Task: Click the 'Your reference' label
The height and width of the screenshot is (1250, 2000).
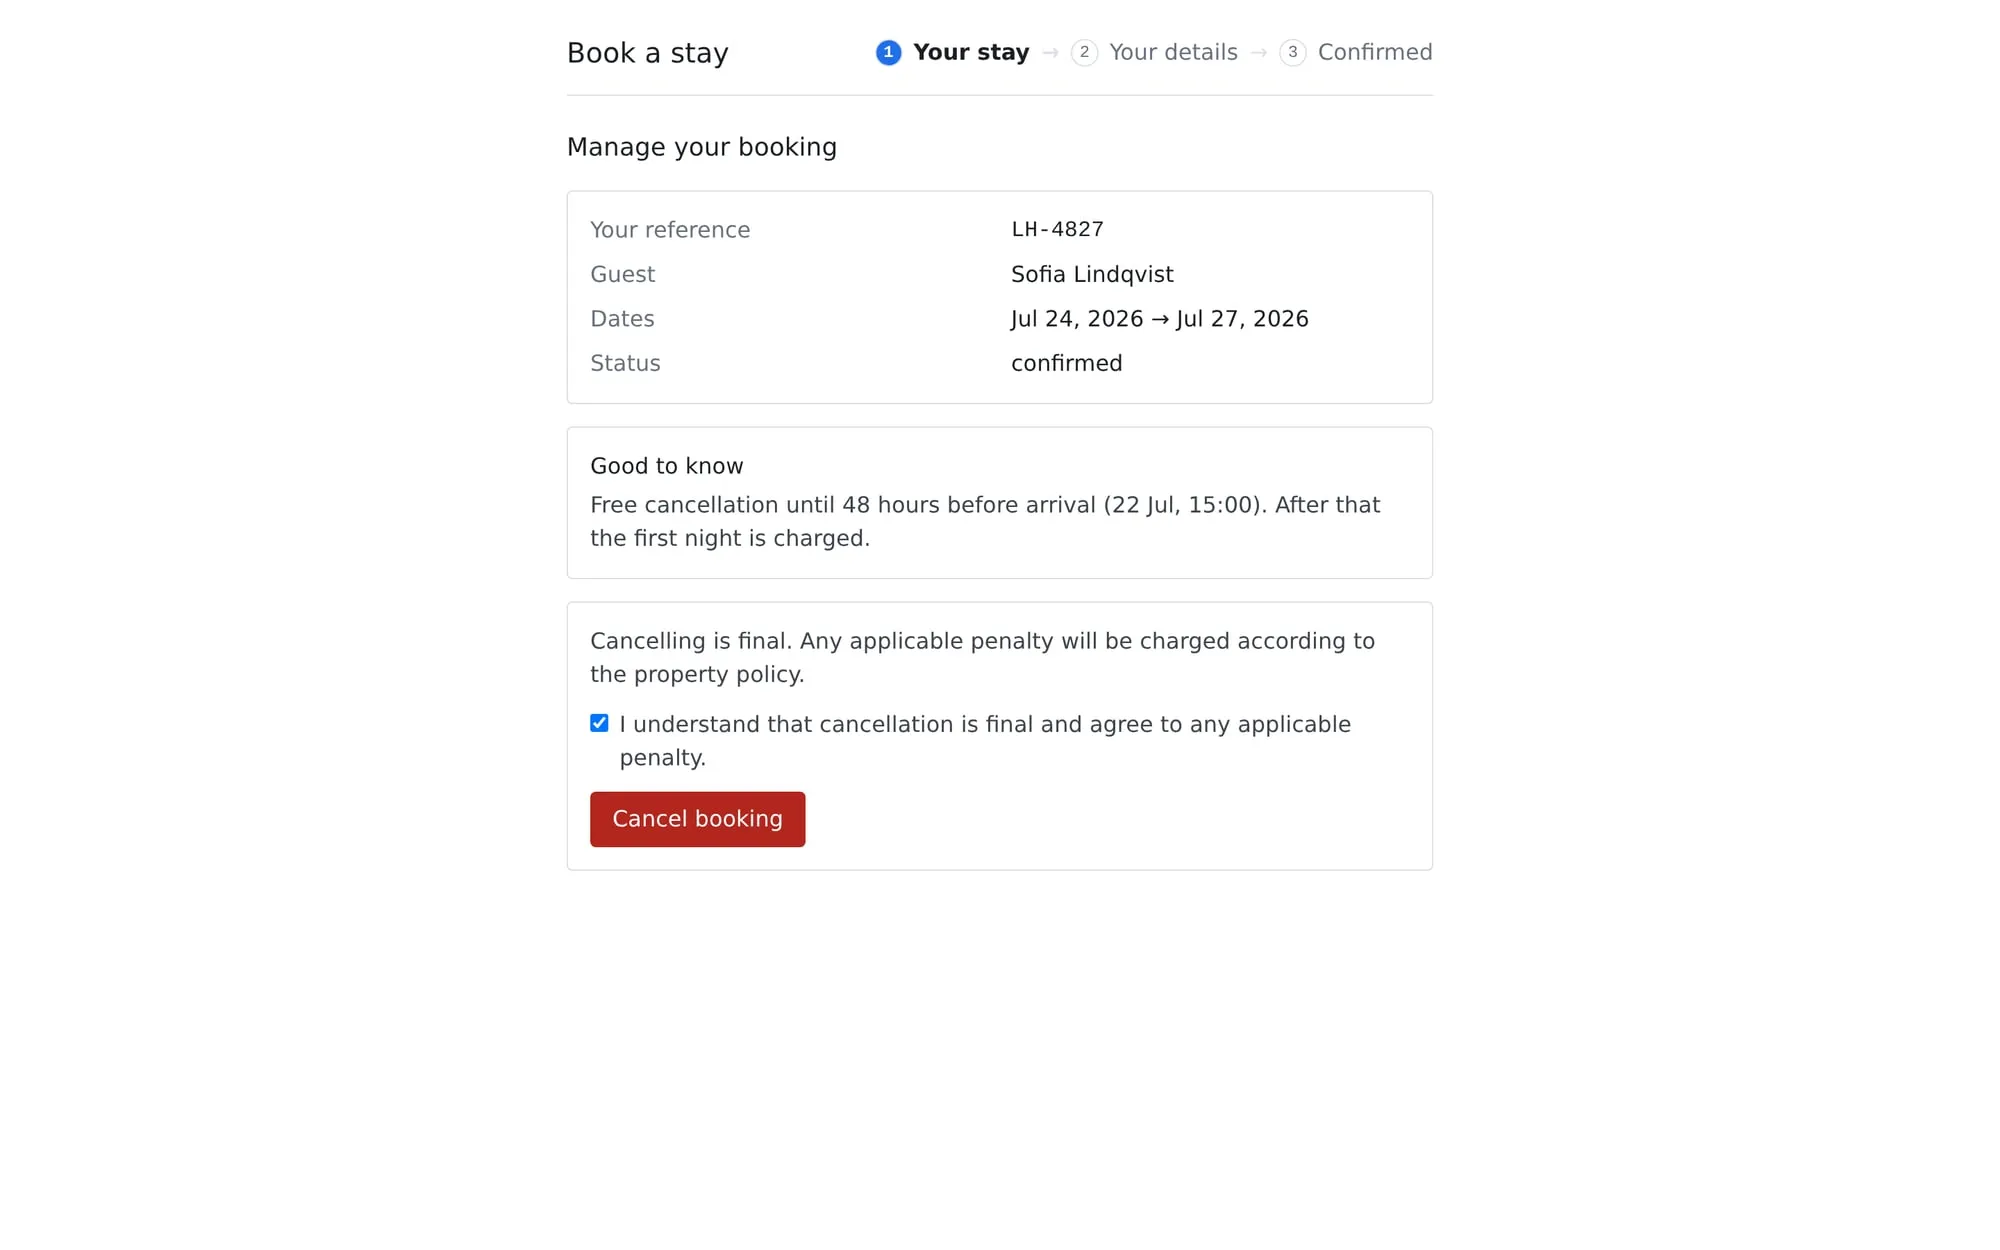Action: point(670,230)
